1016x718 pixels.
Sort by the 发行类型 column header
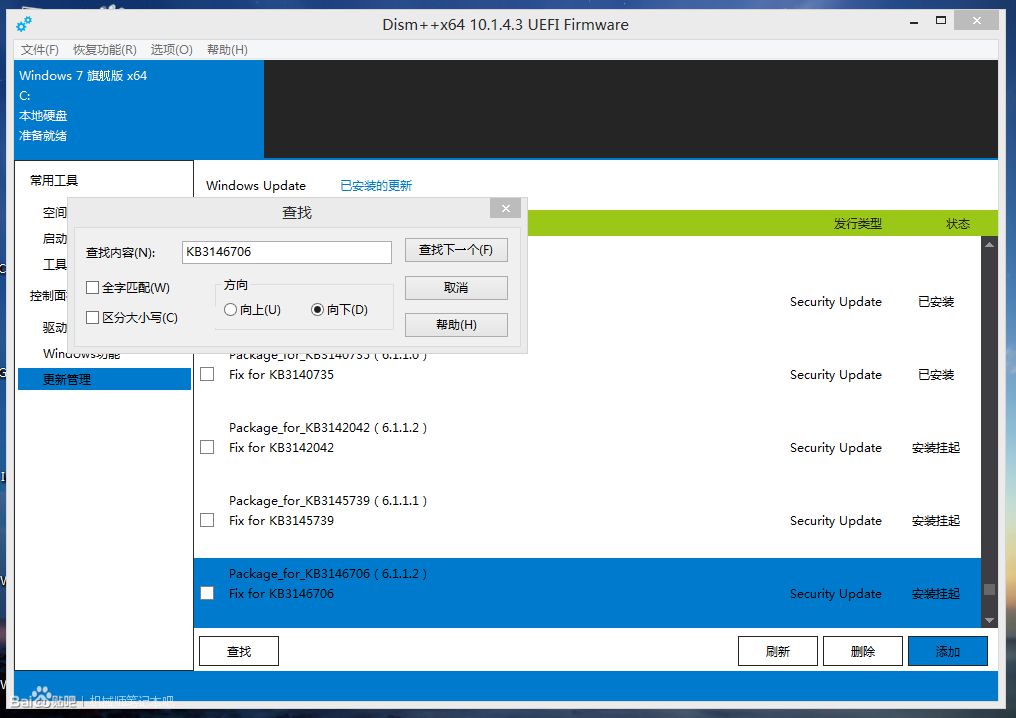click(x=858, y=224)
